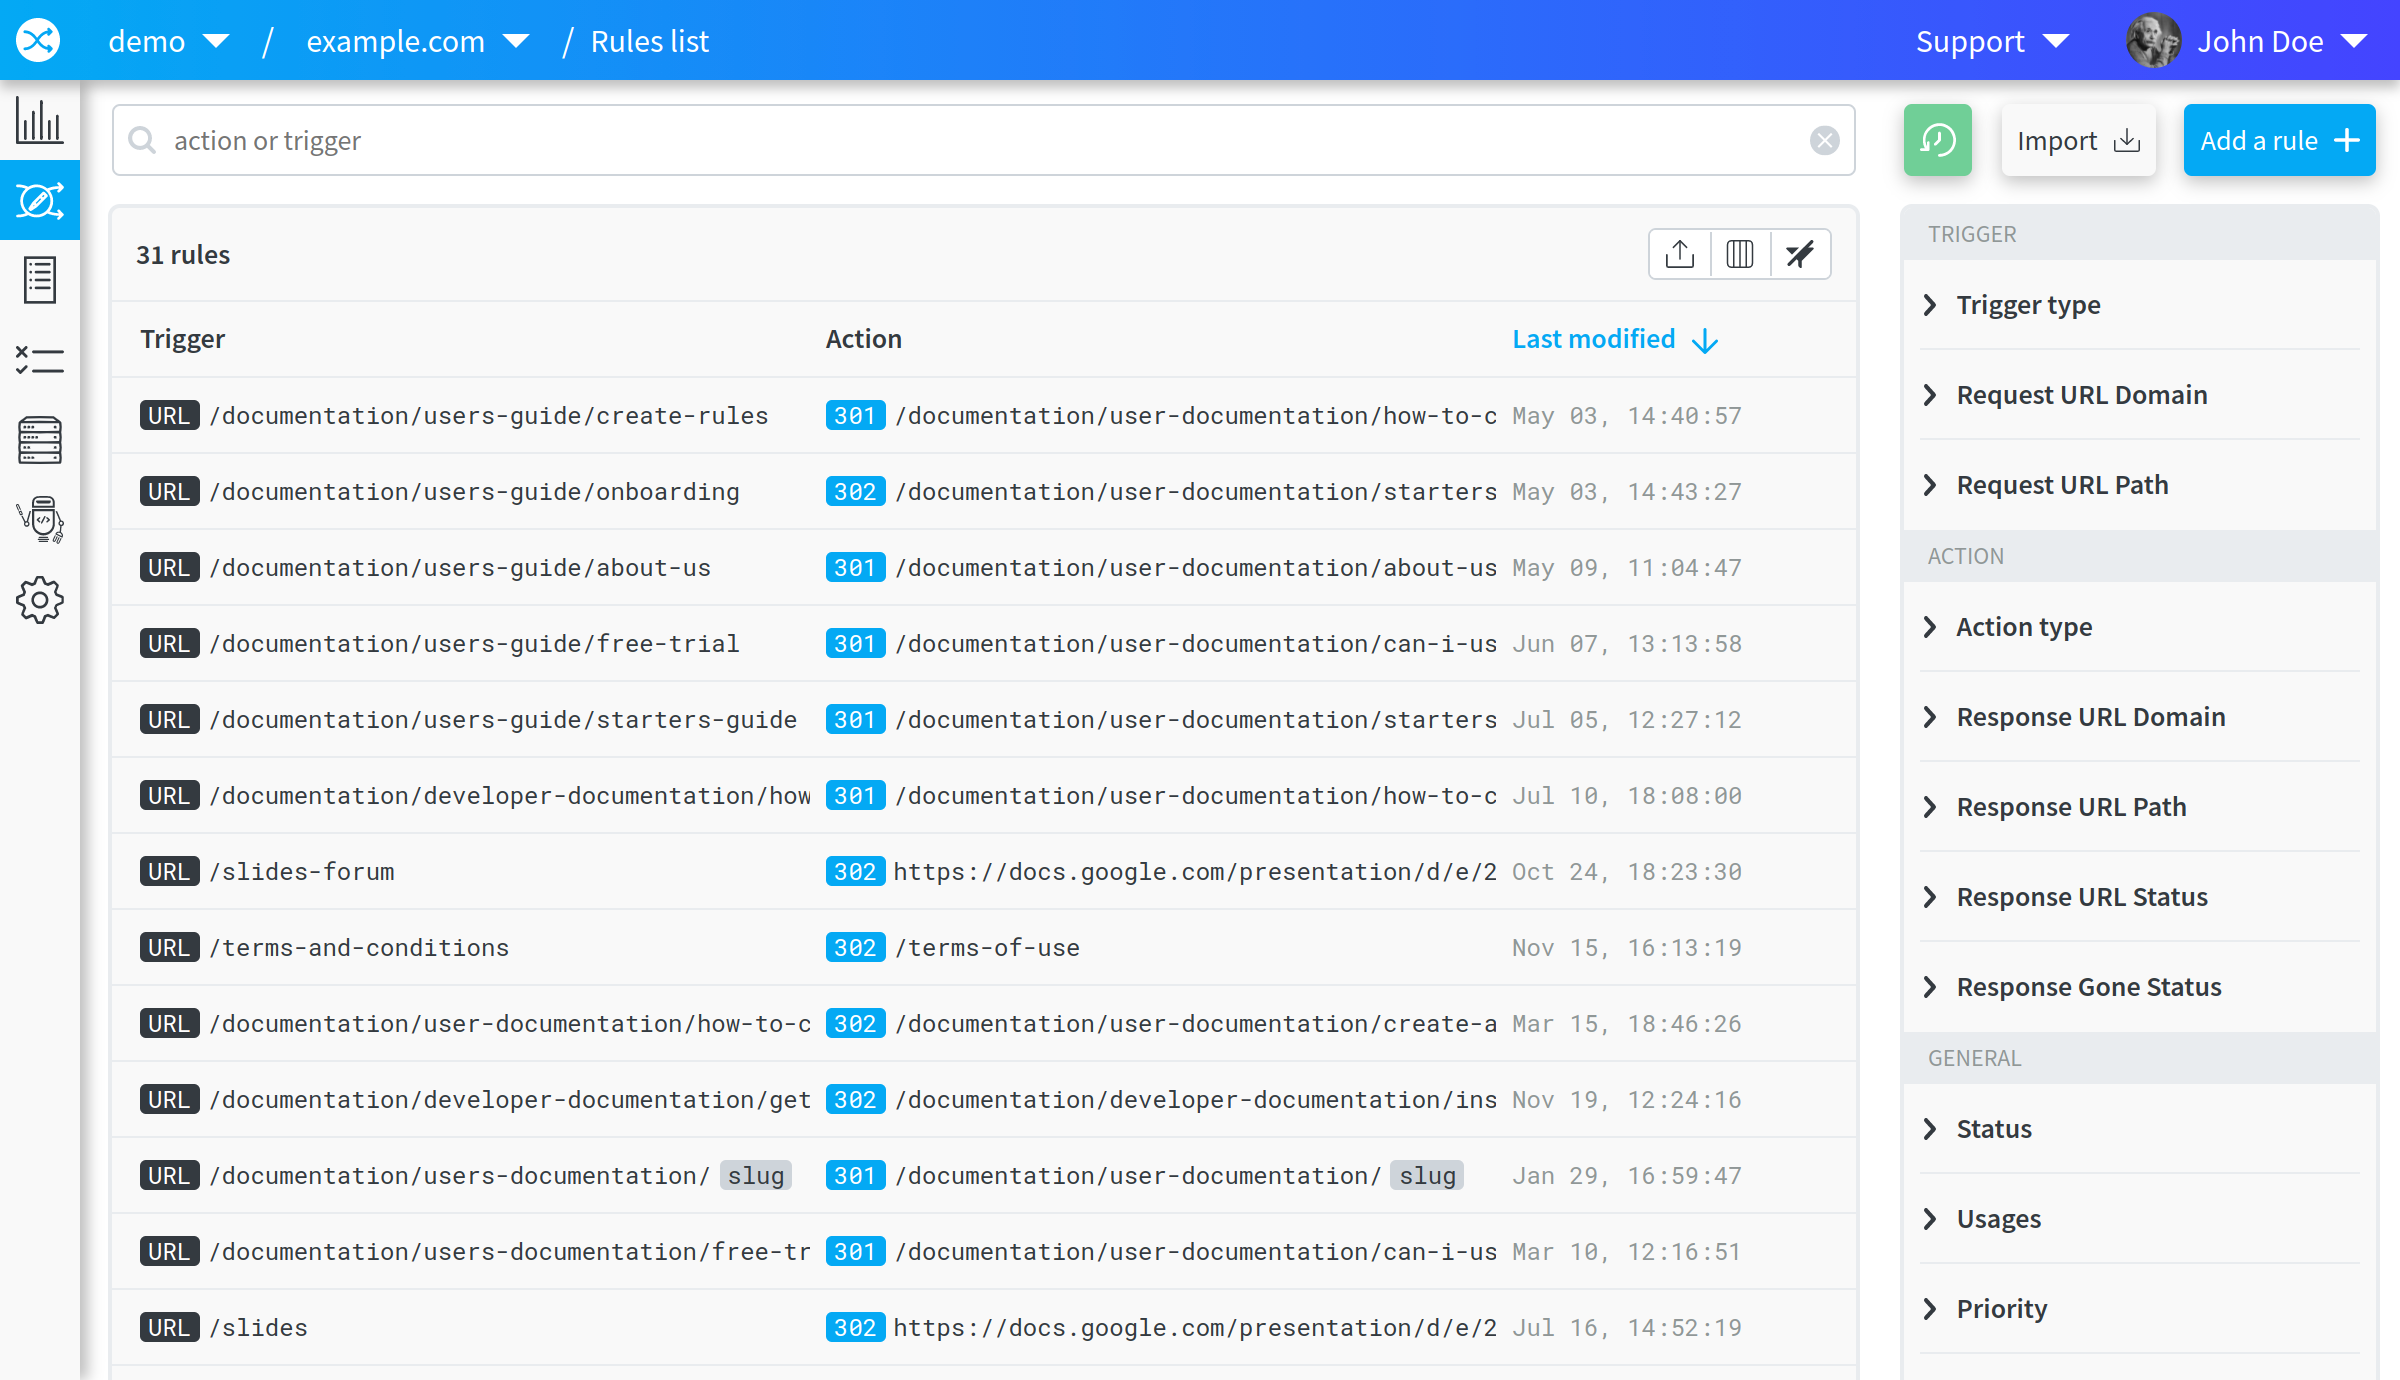Image resolution: width=2400 pixels, height=1380 pixels.
Task: Toggle Last modified sort order
Action: click(x=1615, y=339)
